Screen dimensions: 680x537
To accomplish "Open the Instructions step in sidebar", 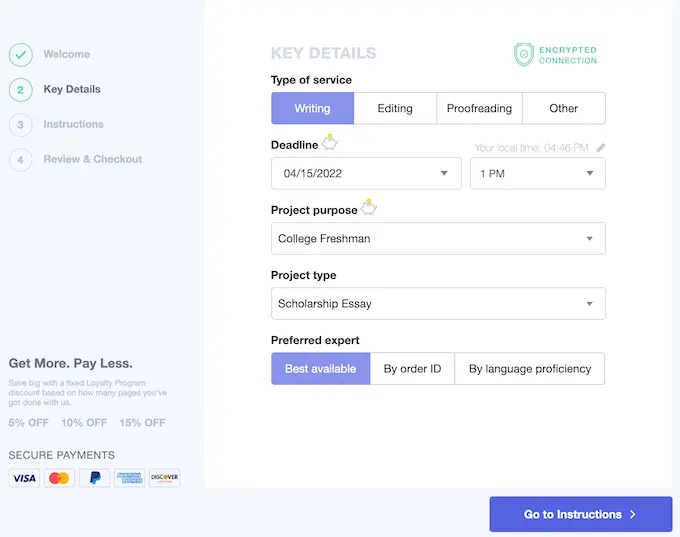I will (73, 124).
